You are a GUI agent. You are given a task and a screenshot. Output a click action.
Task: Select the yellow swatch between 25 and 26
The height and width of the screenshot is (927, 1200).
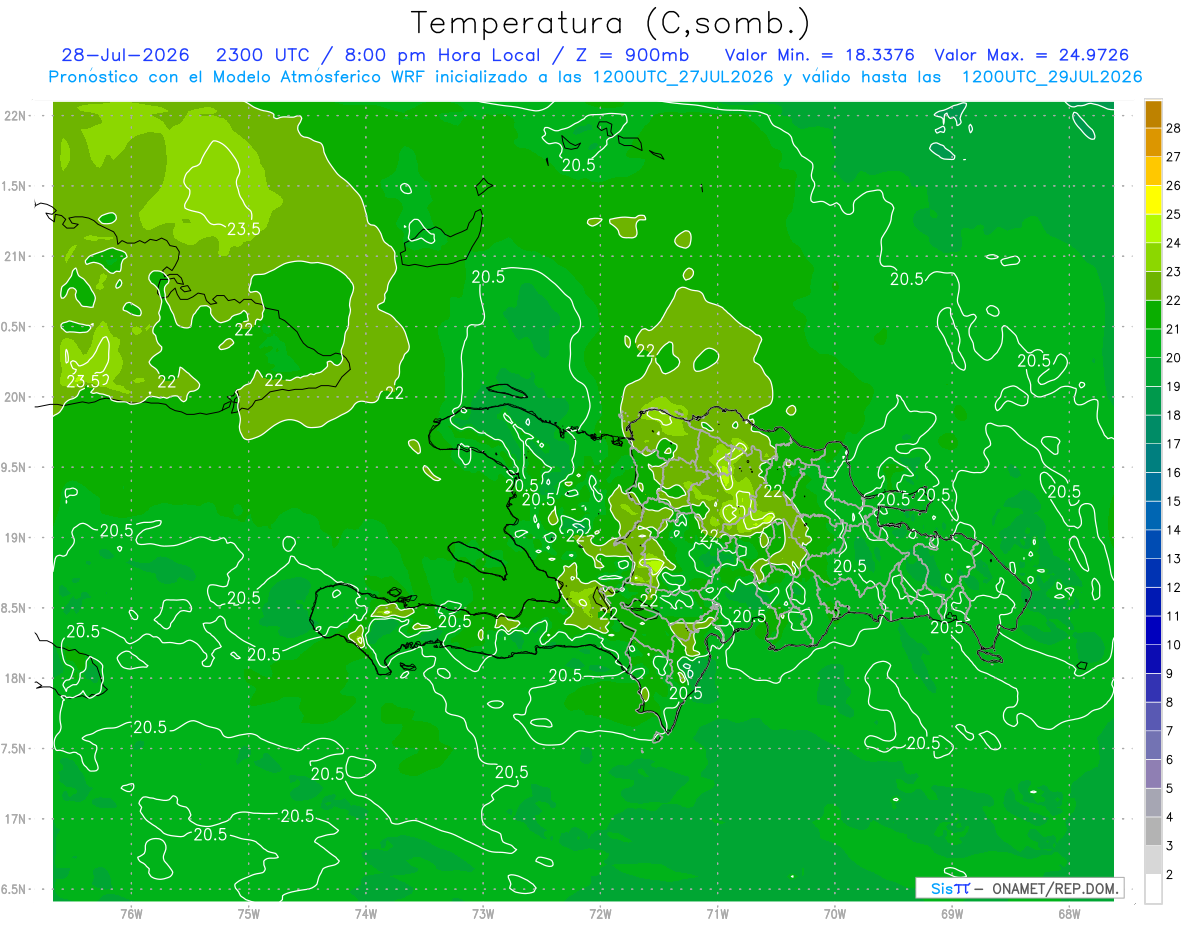[x=1153, y=200]
